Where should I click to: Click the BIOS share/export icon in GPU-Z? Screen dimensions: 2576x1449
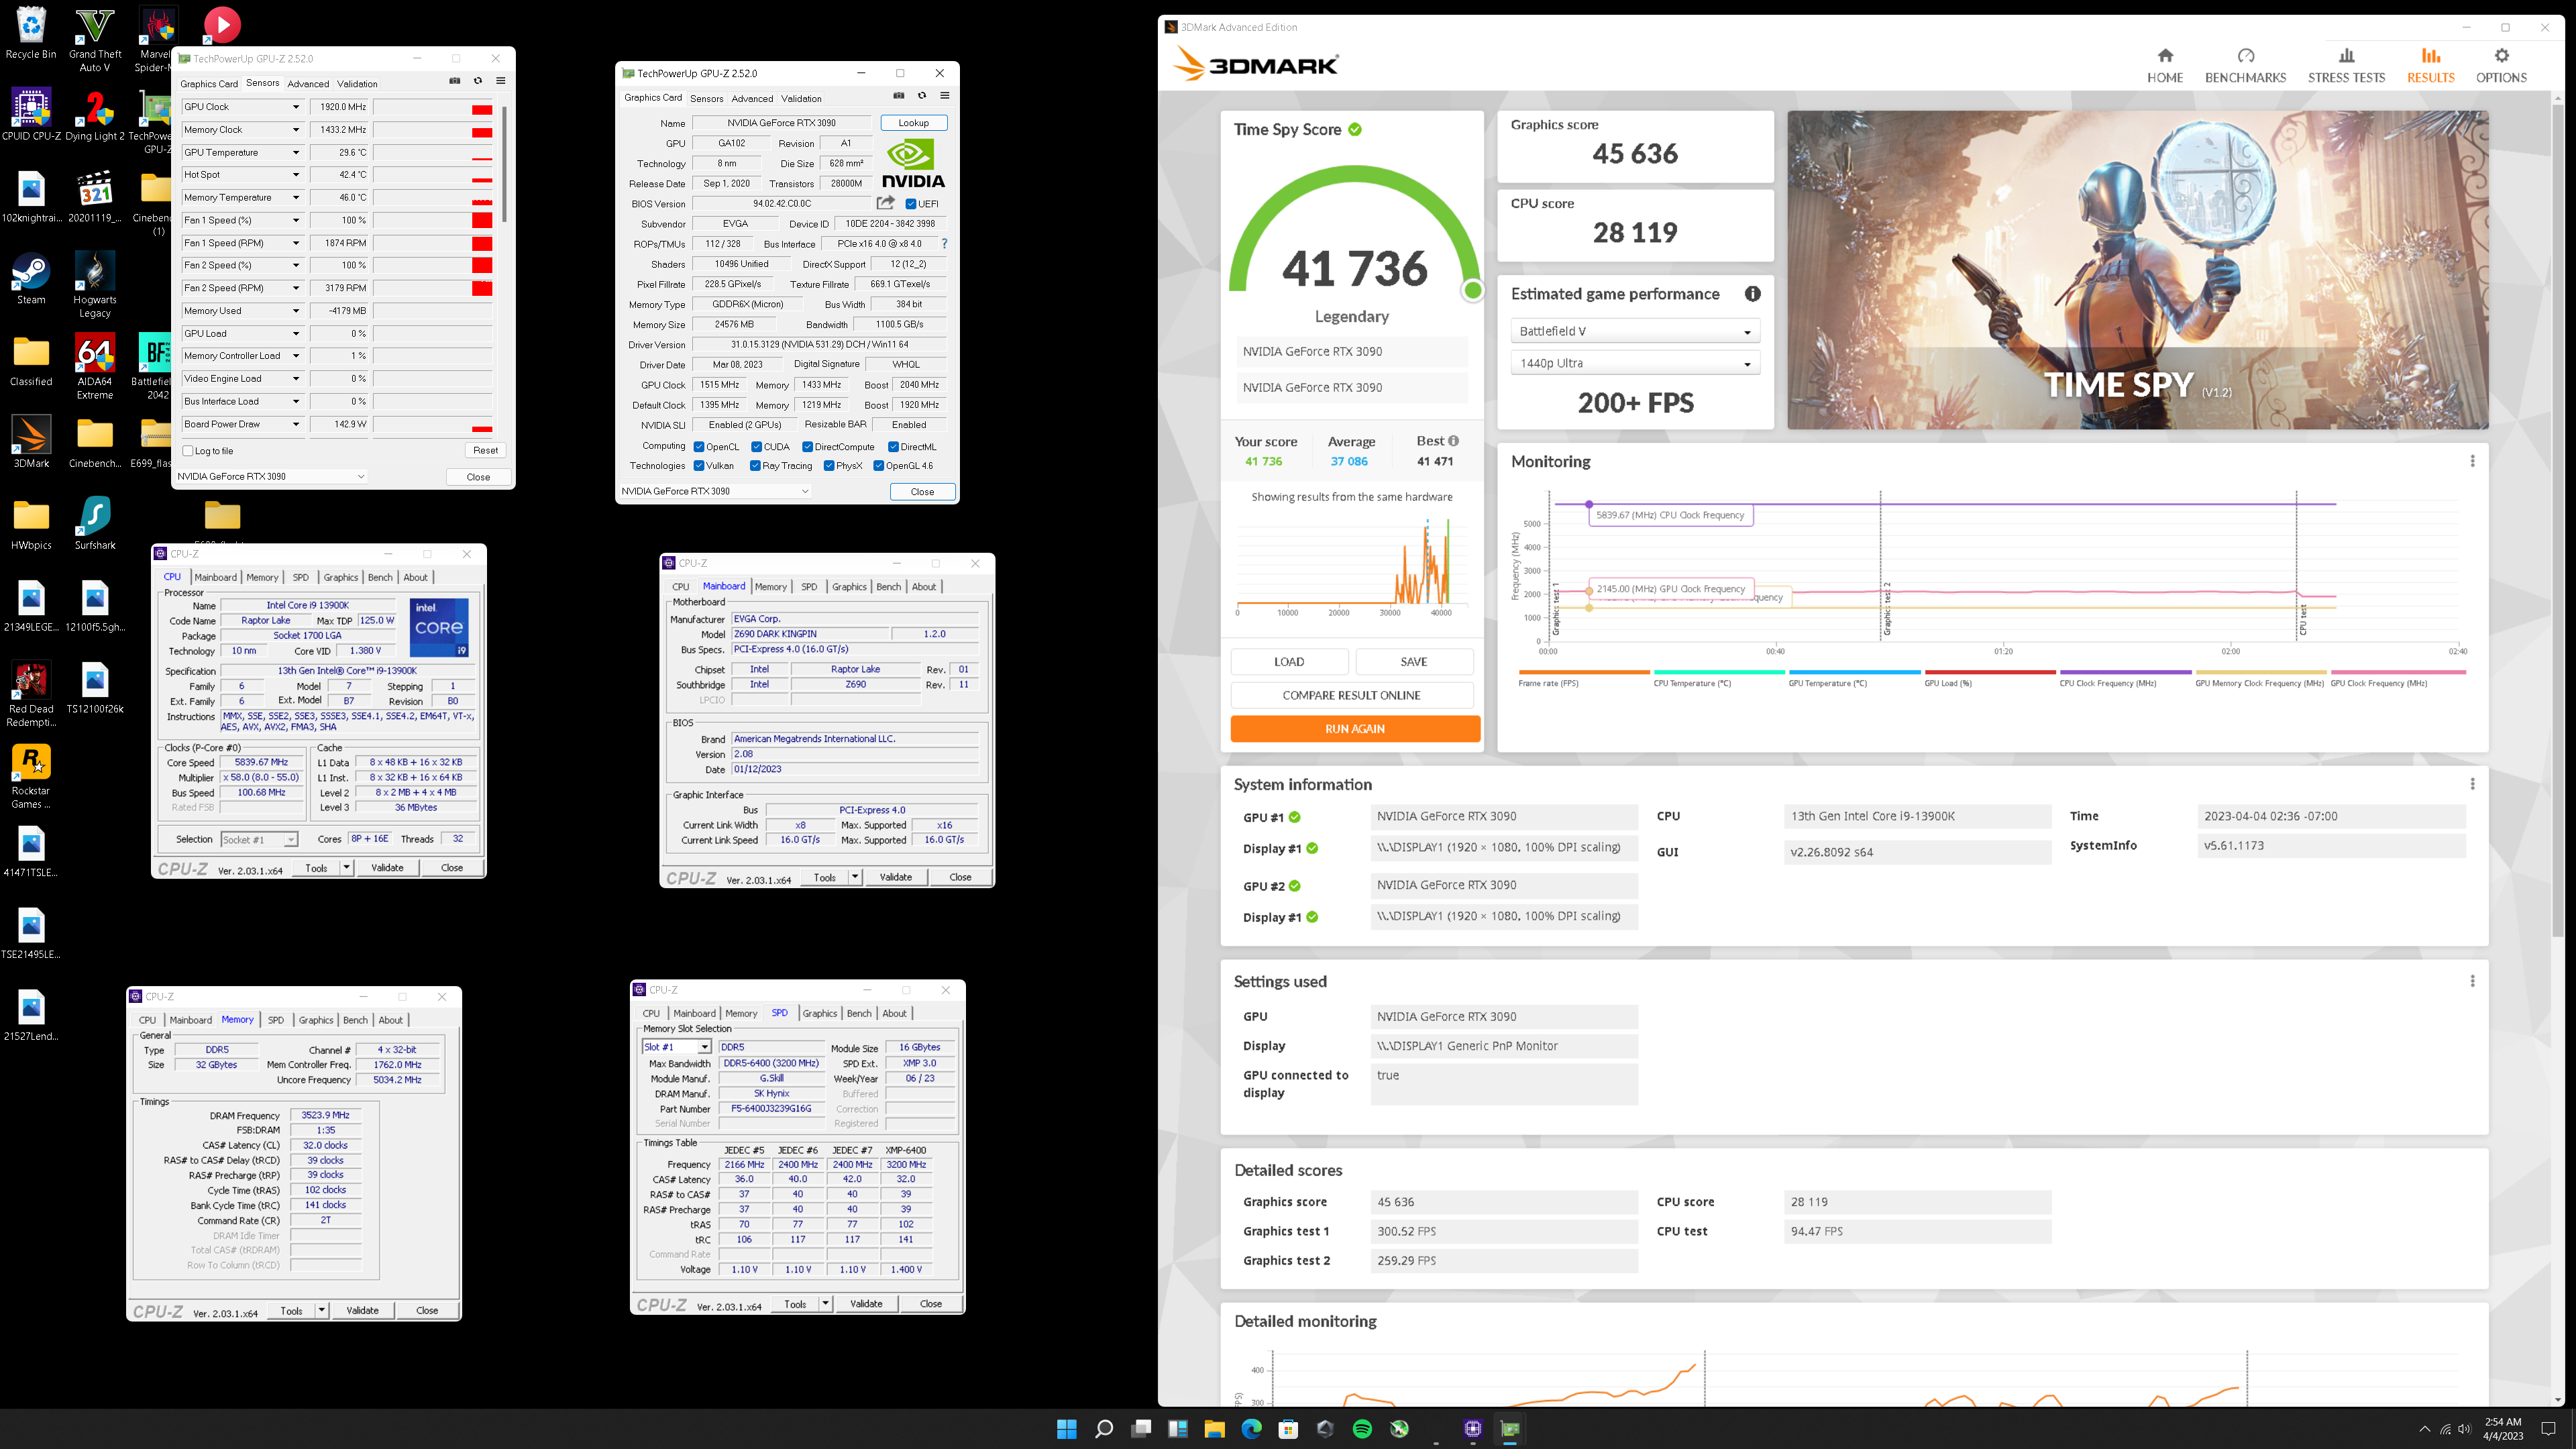[885, 203]
